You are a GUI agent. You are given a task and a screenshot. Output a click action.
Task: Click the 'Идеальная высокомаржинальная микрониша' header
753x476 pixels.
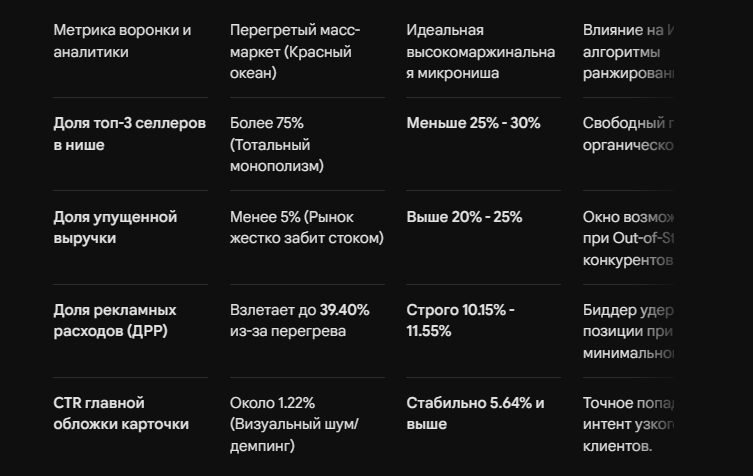coord(480,51)
